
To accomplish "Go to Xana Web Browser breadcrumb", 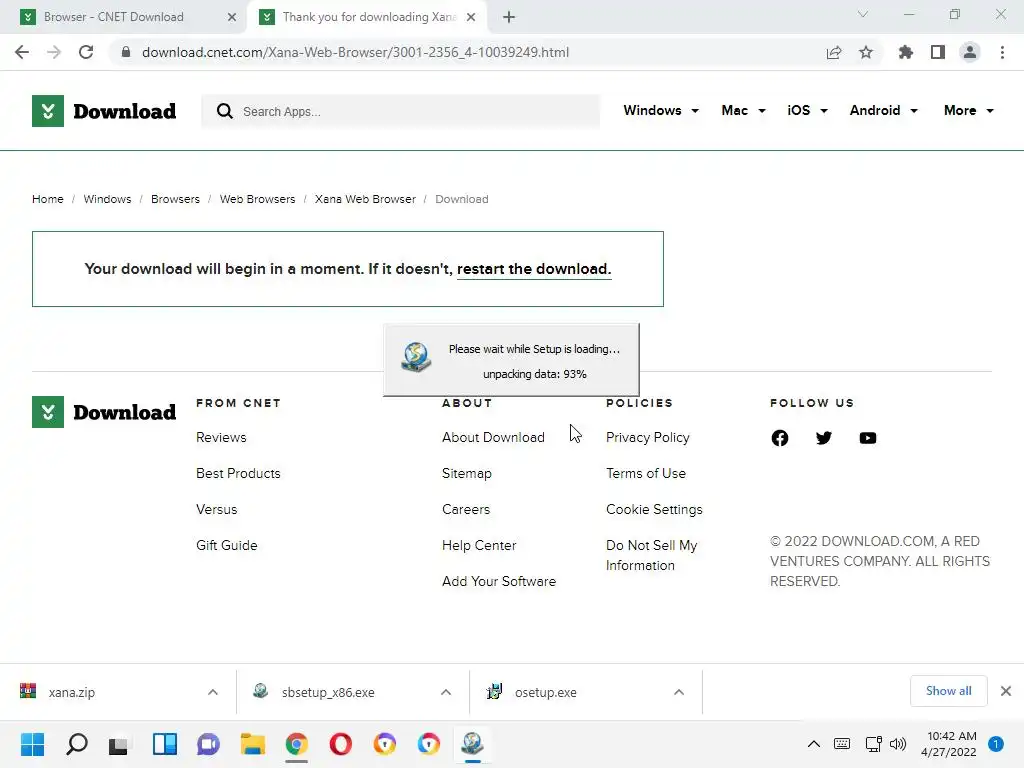I will (x=365, y=199).
